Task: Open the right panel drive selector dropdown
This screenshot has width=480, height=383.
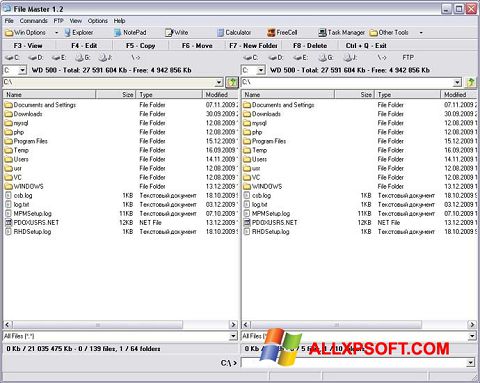Action: point(261,70)
